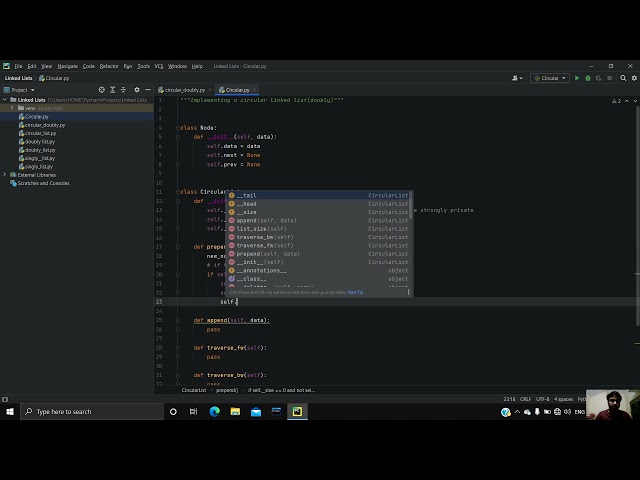Open the Refactor menu

point(109,66)
